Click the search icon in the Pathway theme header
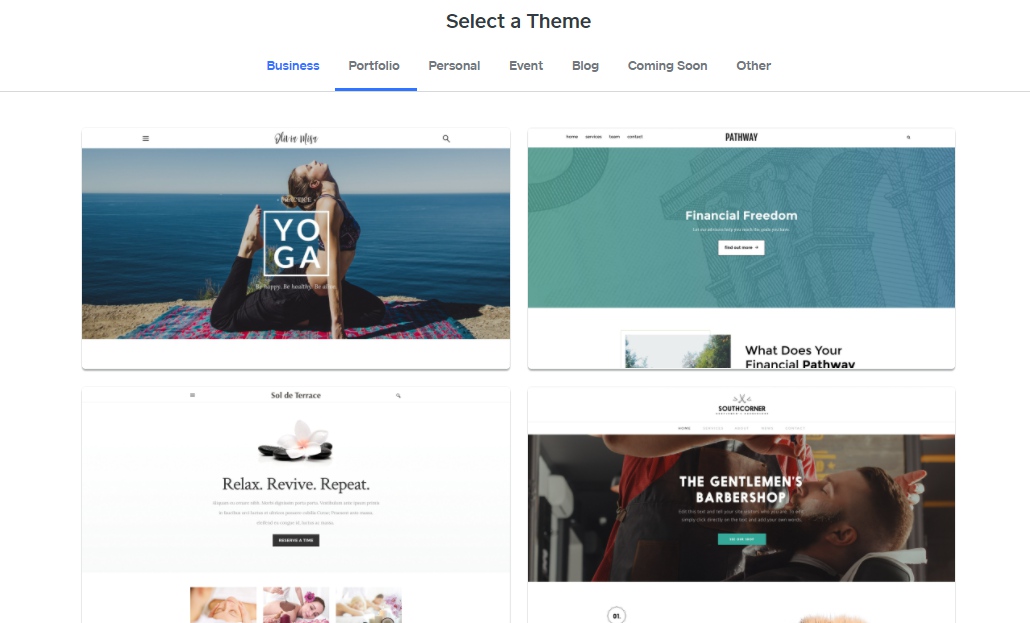The image size is (1030, 623). coord(908,137)
